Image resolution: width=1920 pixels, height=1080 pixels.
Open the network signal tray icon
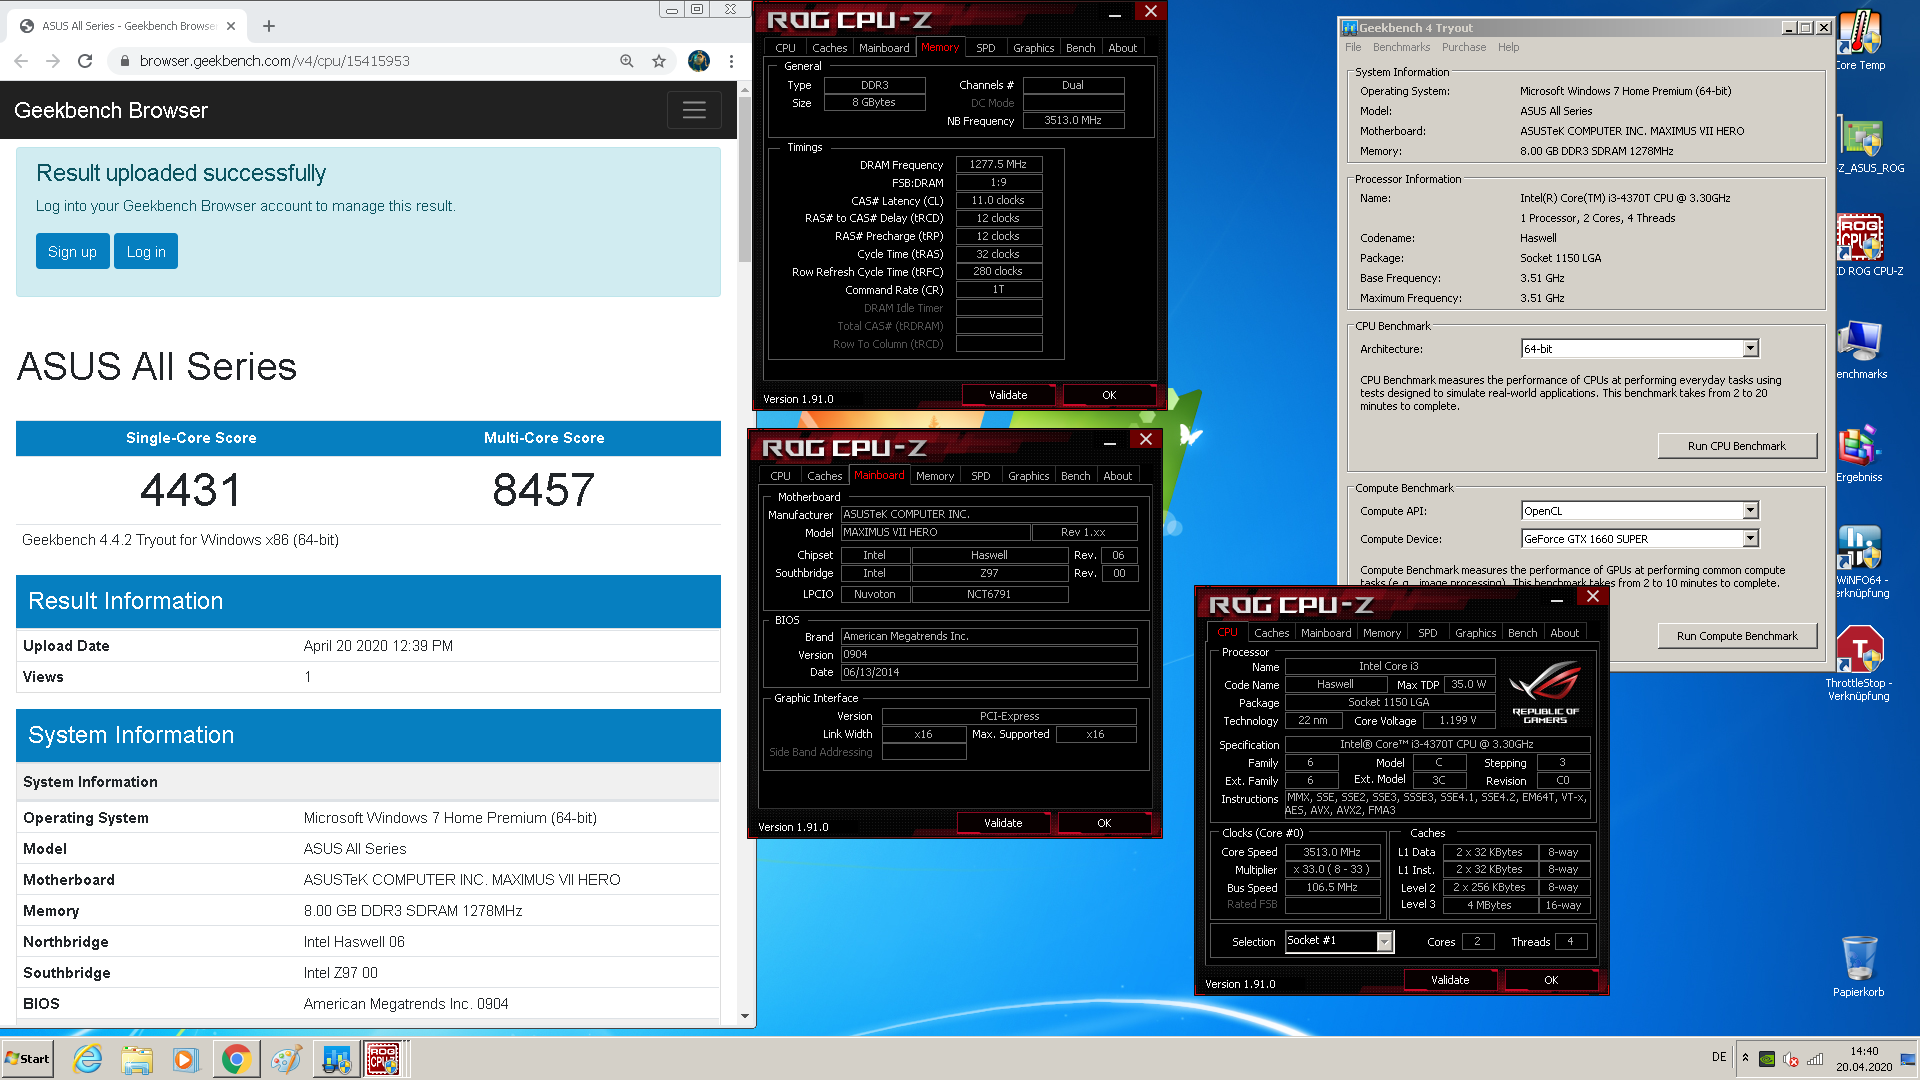tap(1815, 1059)
